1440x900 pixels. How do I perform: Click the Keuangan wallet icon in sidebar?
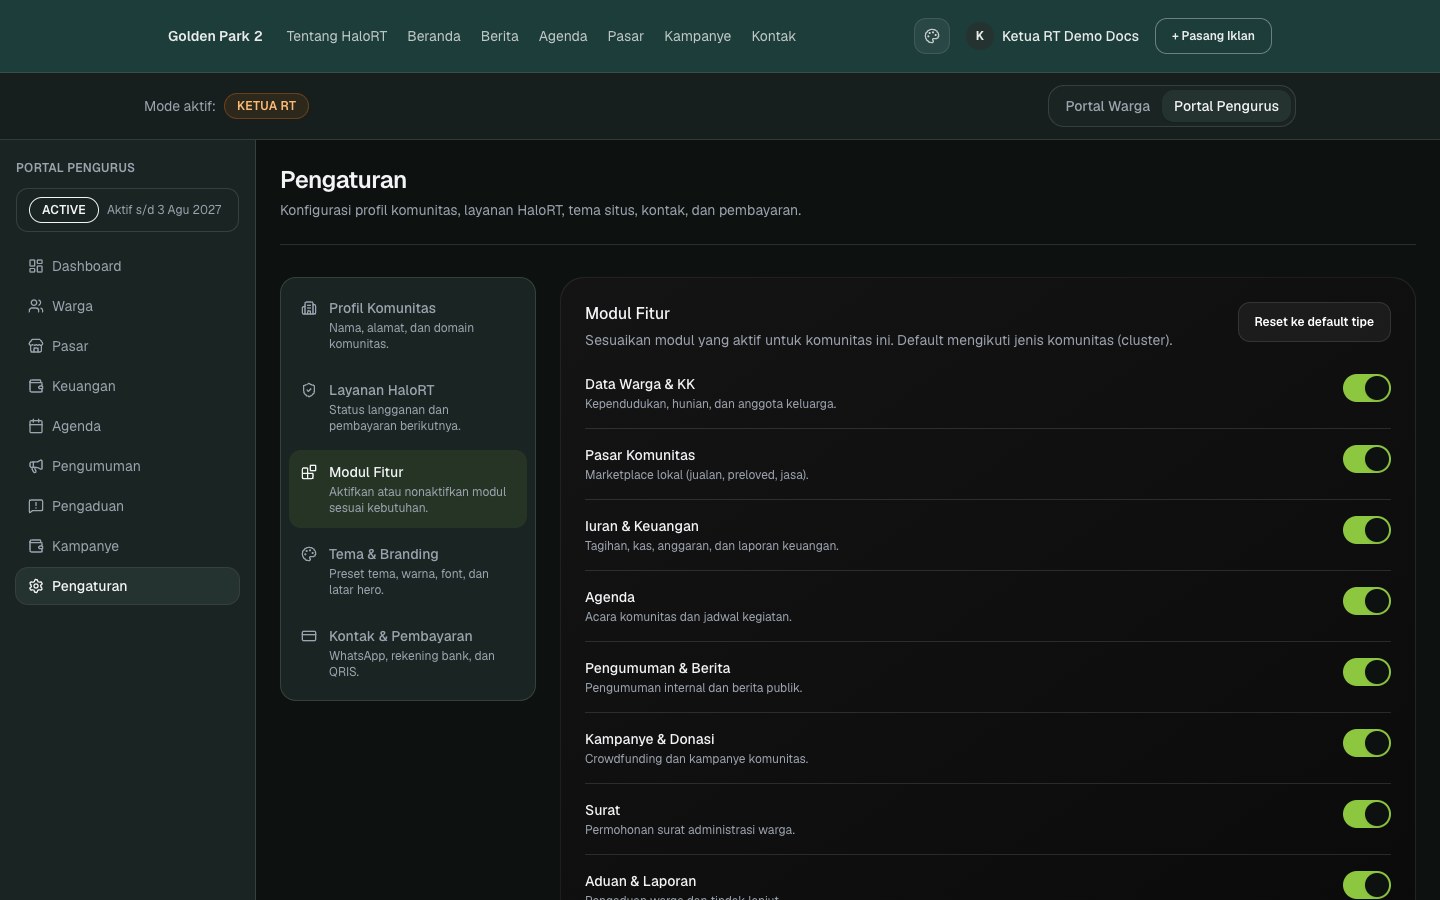tap(36, 386)
